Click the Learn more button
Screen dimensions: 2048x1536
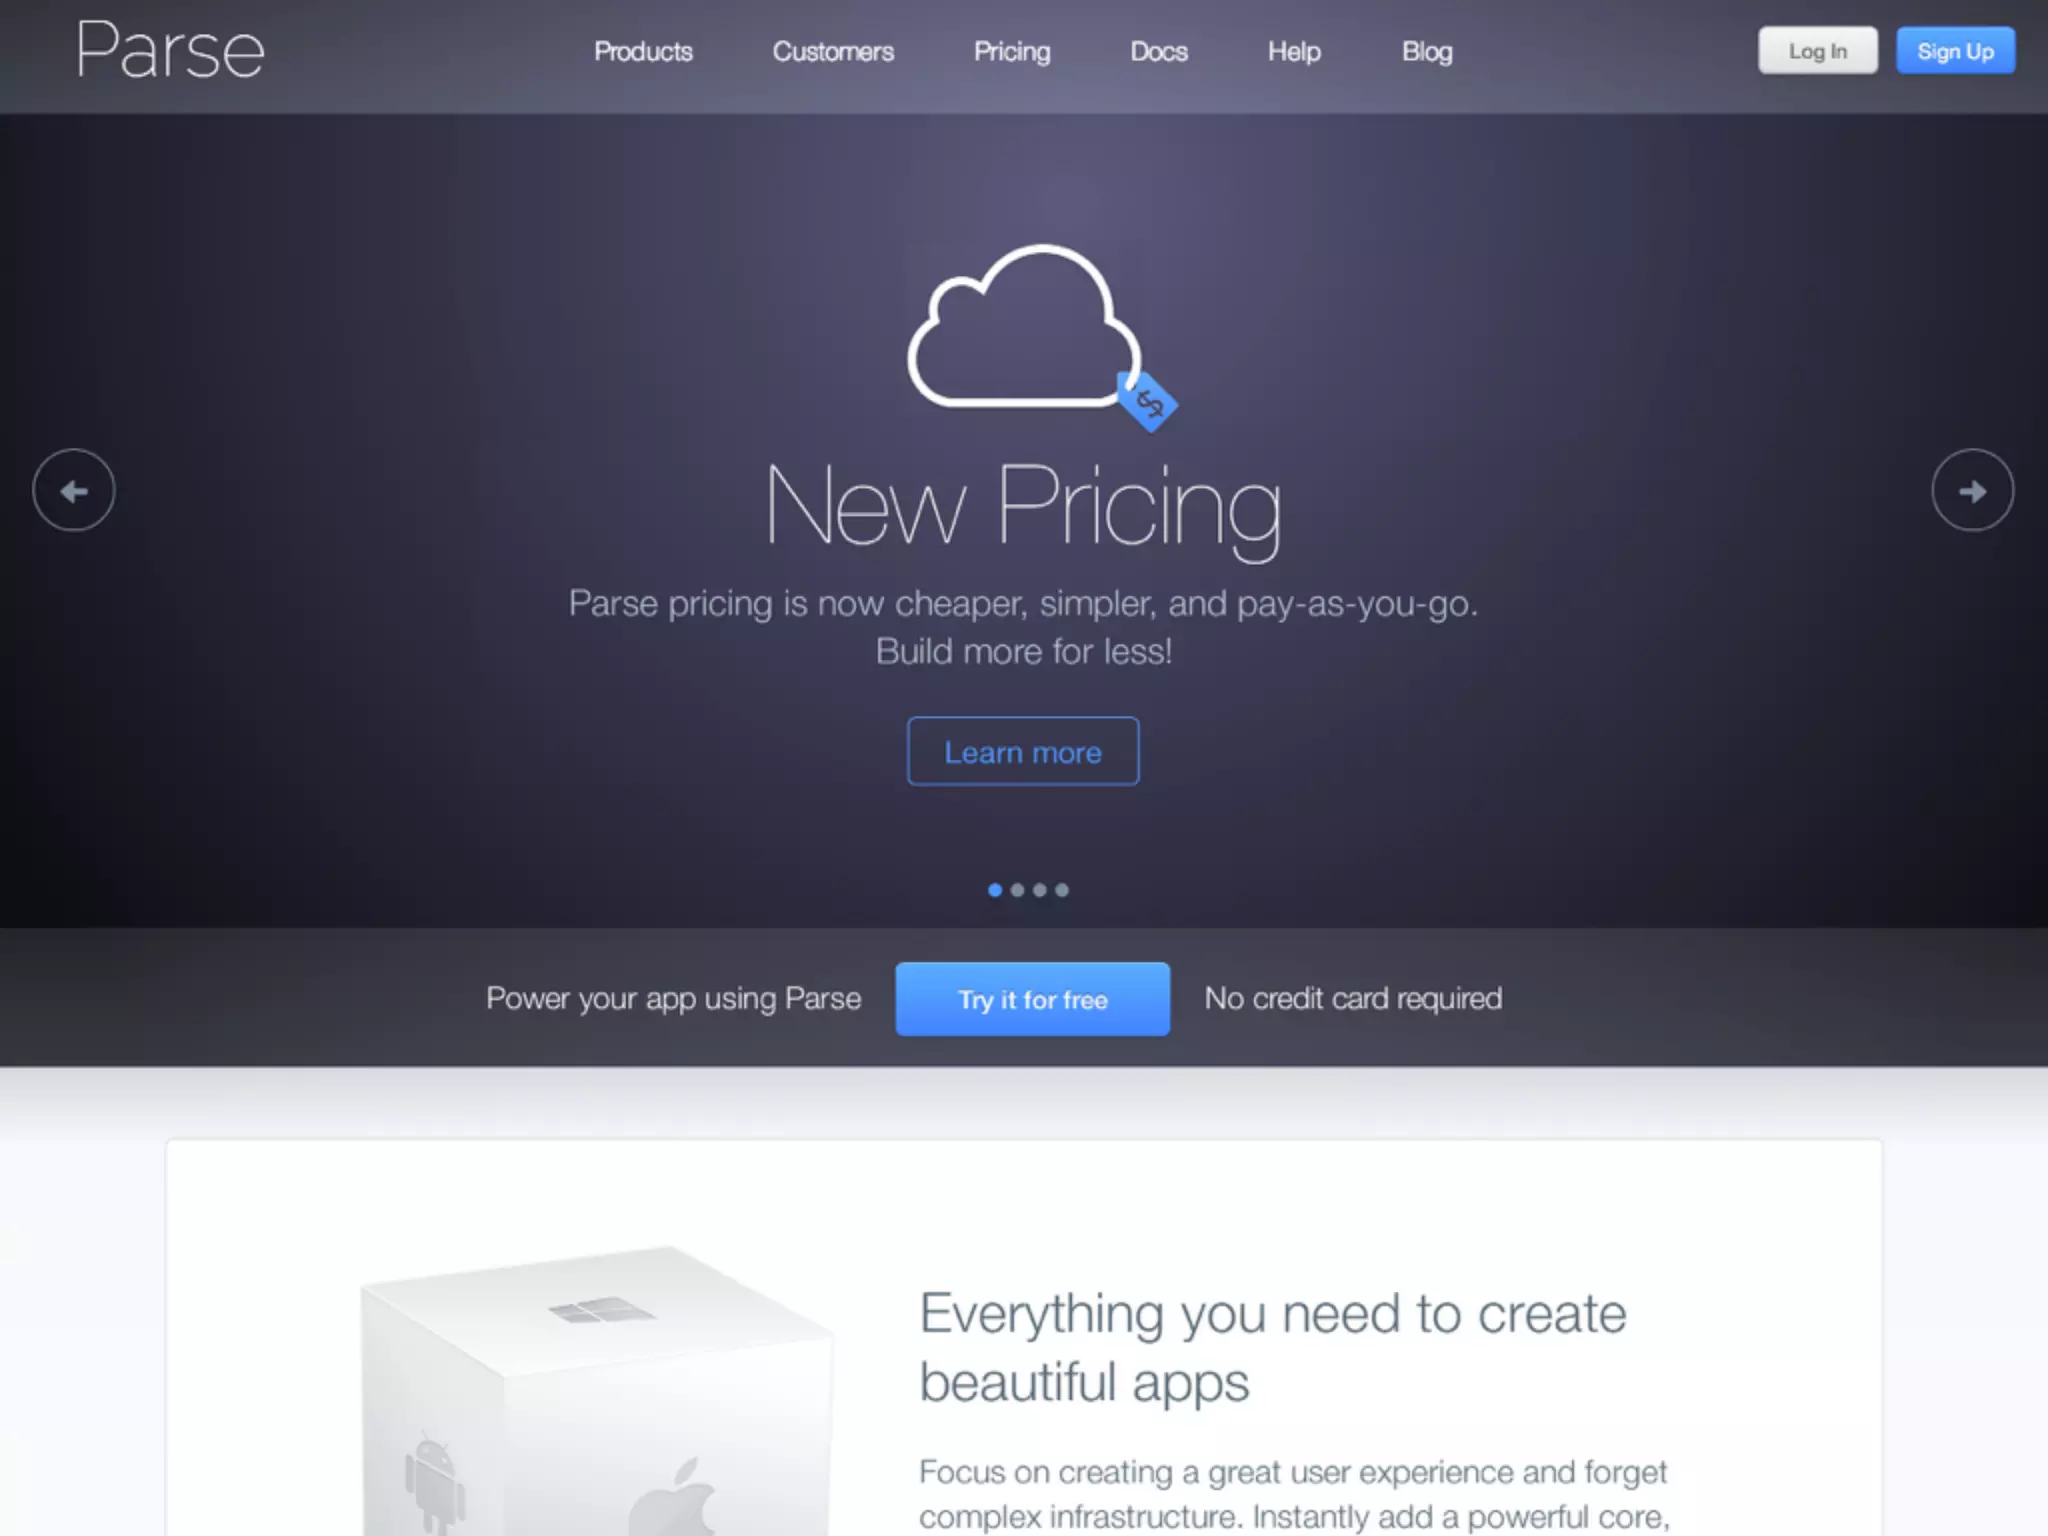tap(1023, 751)
